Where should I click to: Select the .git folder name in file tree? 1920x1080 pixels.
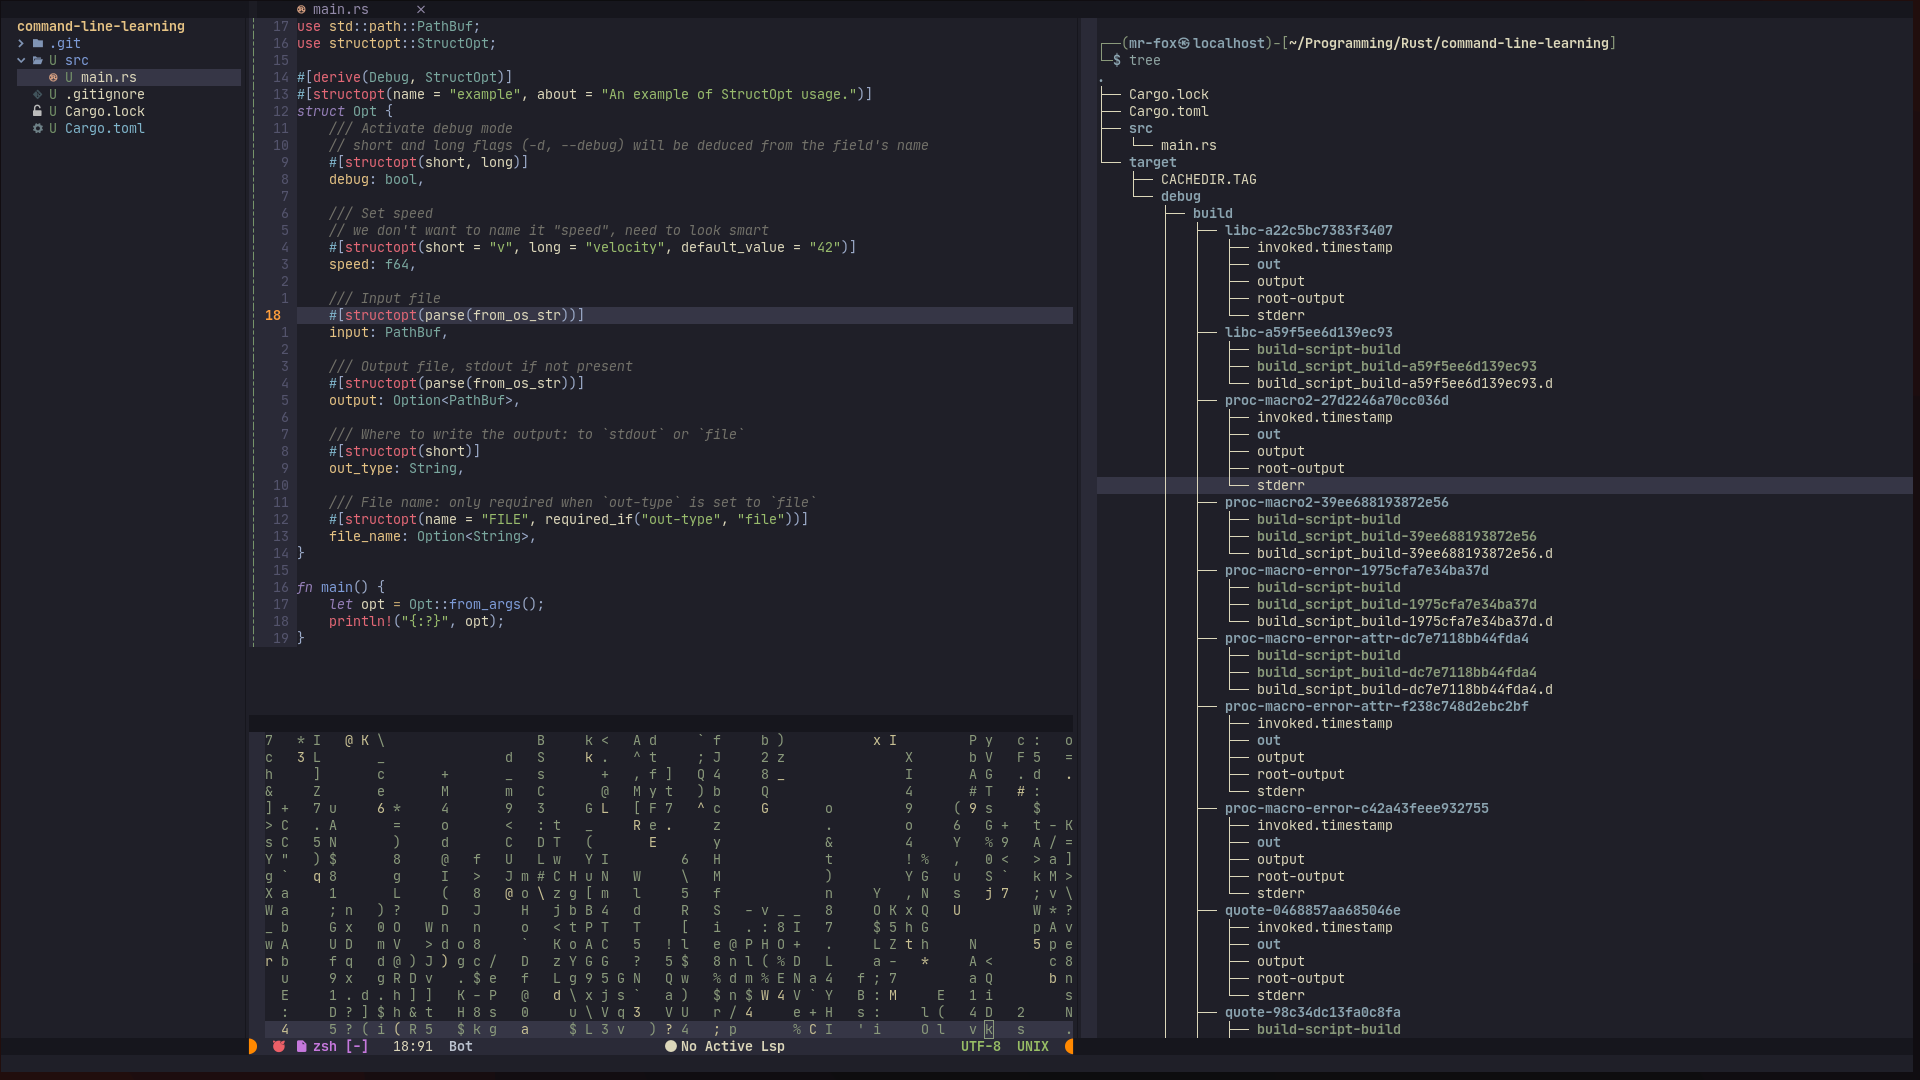pyautogui.click(x=65, y=43)
